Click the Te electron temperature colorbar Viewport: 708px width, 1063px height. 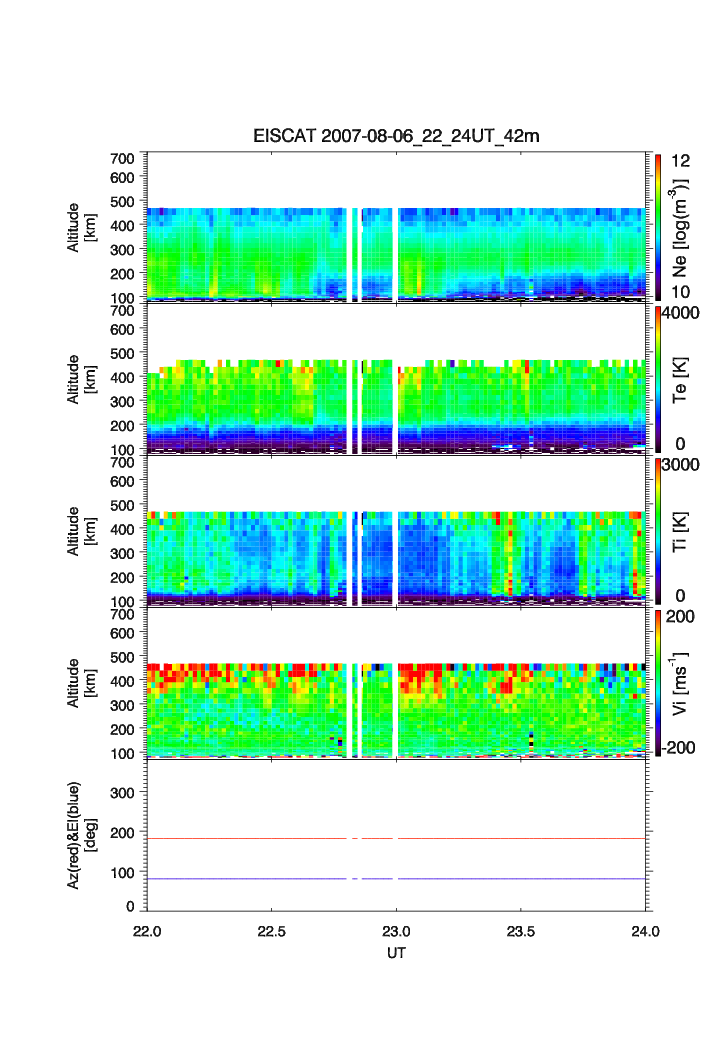657,380
